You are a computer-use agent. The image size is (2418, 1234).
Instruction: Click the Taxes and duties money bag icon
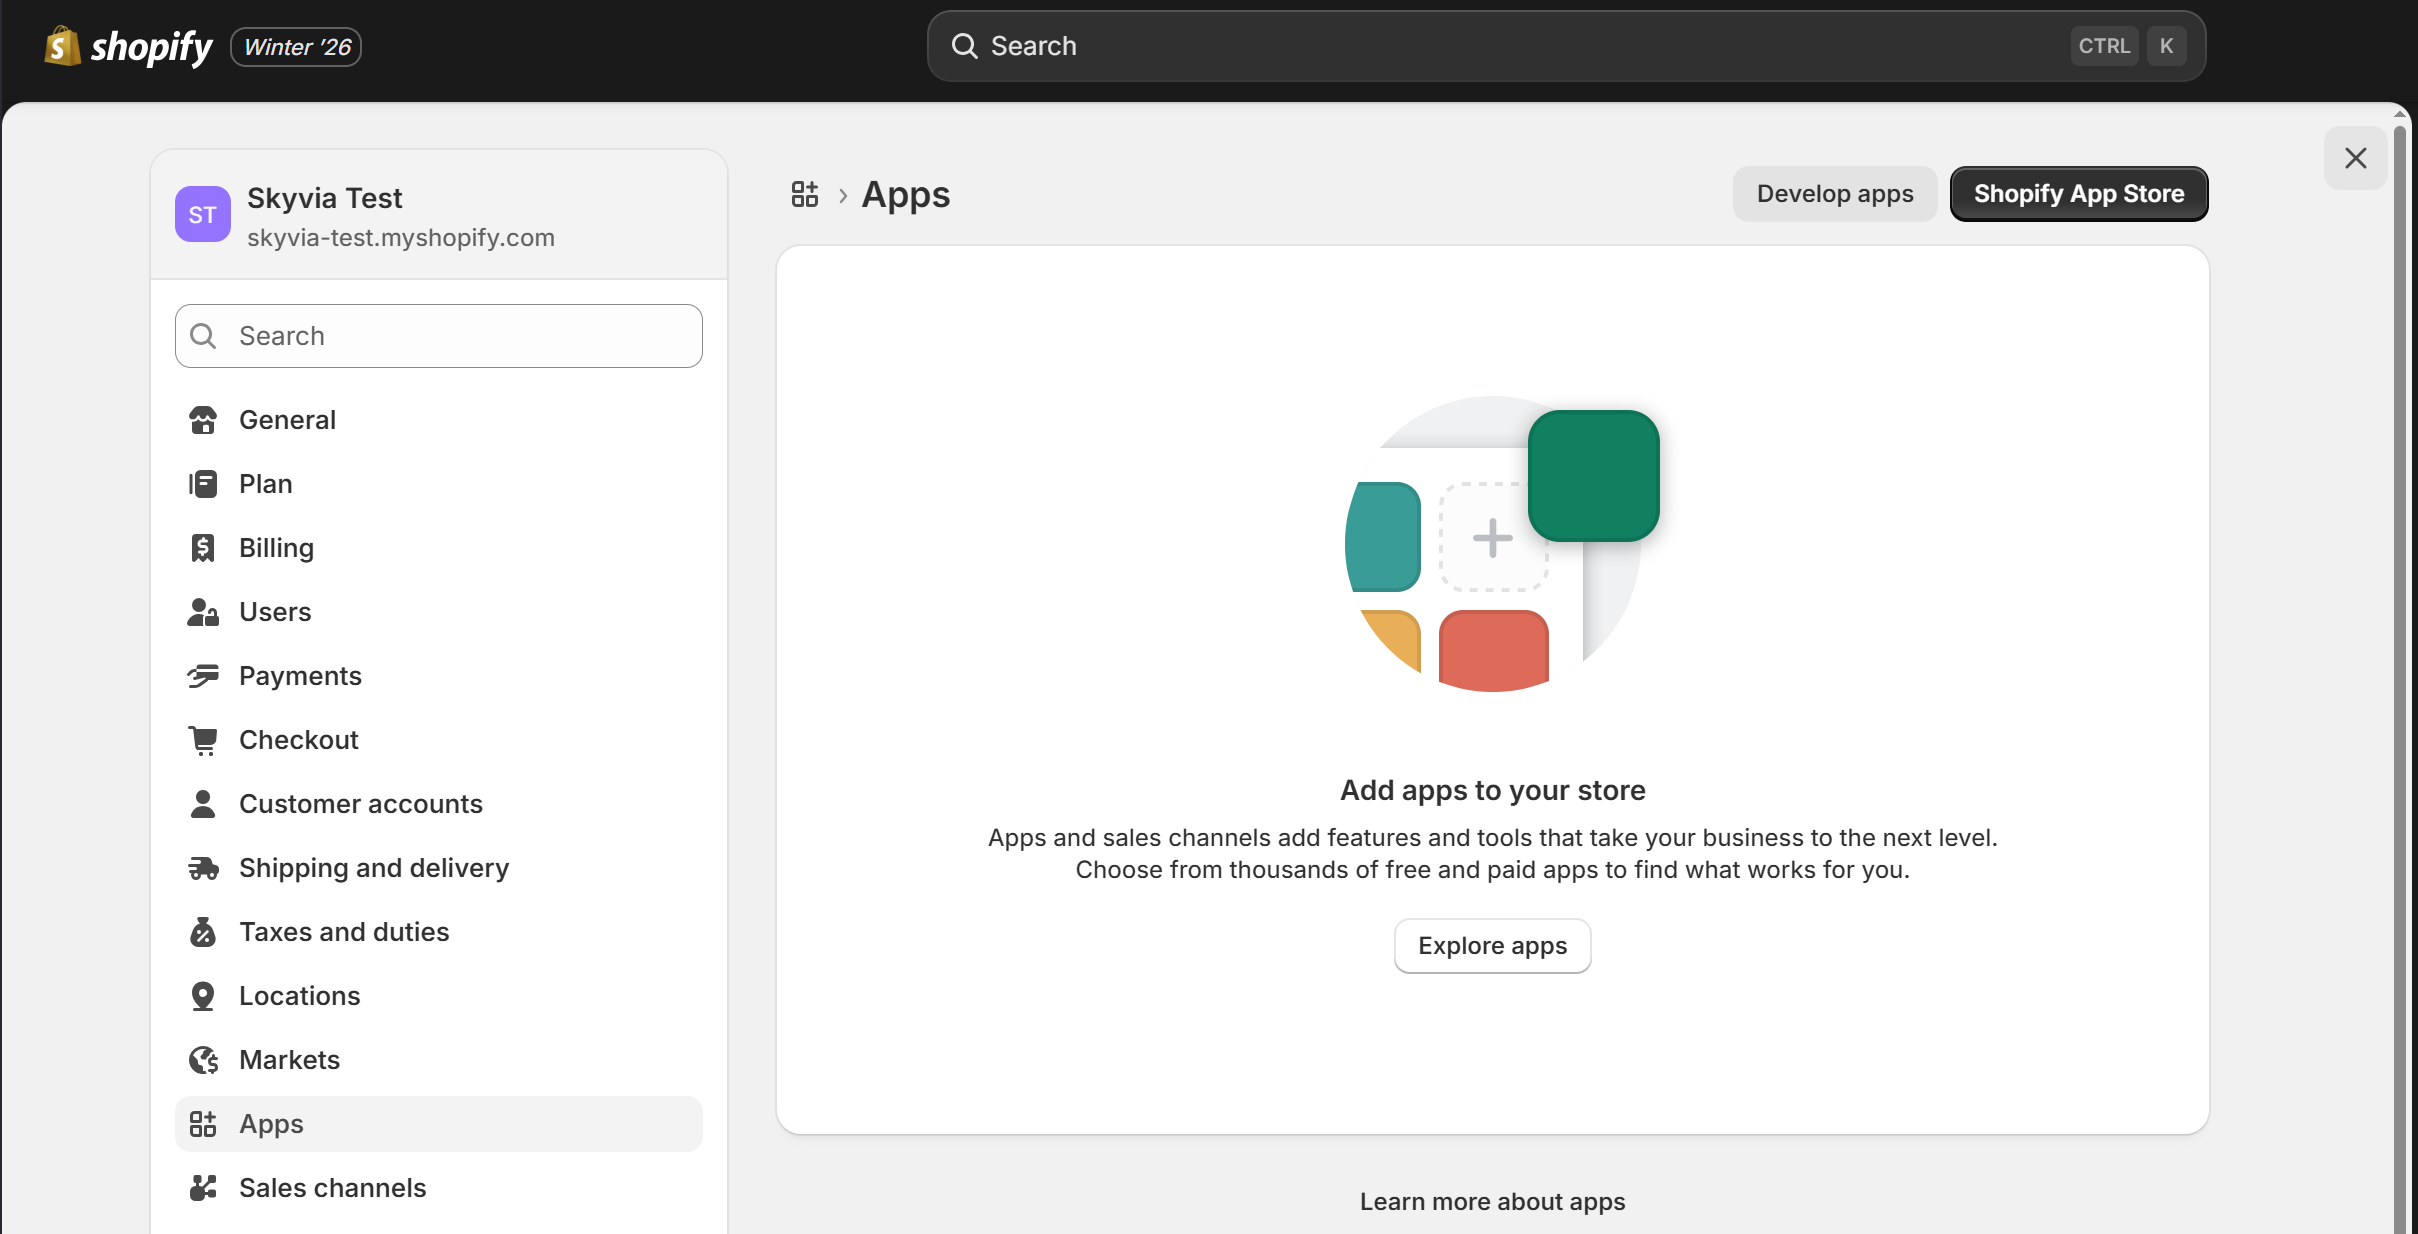[203, 932]
